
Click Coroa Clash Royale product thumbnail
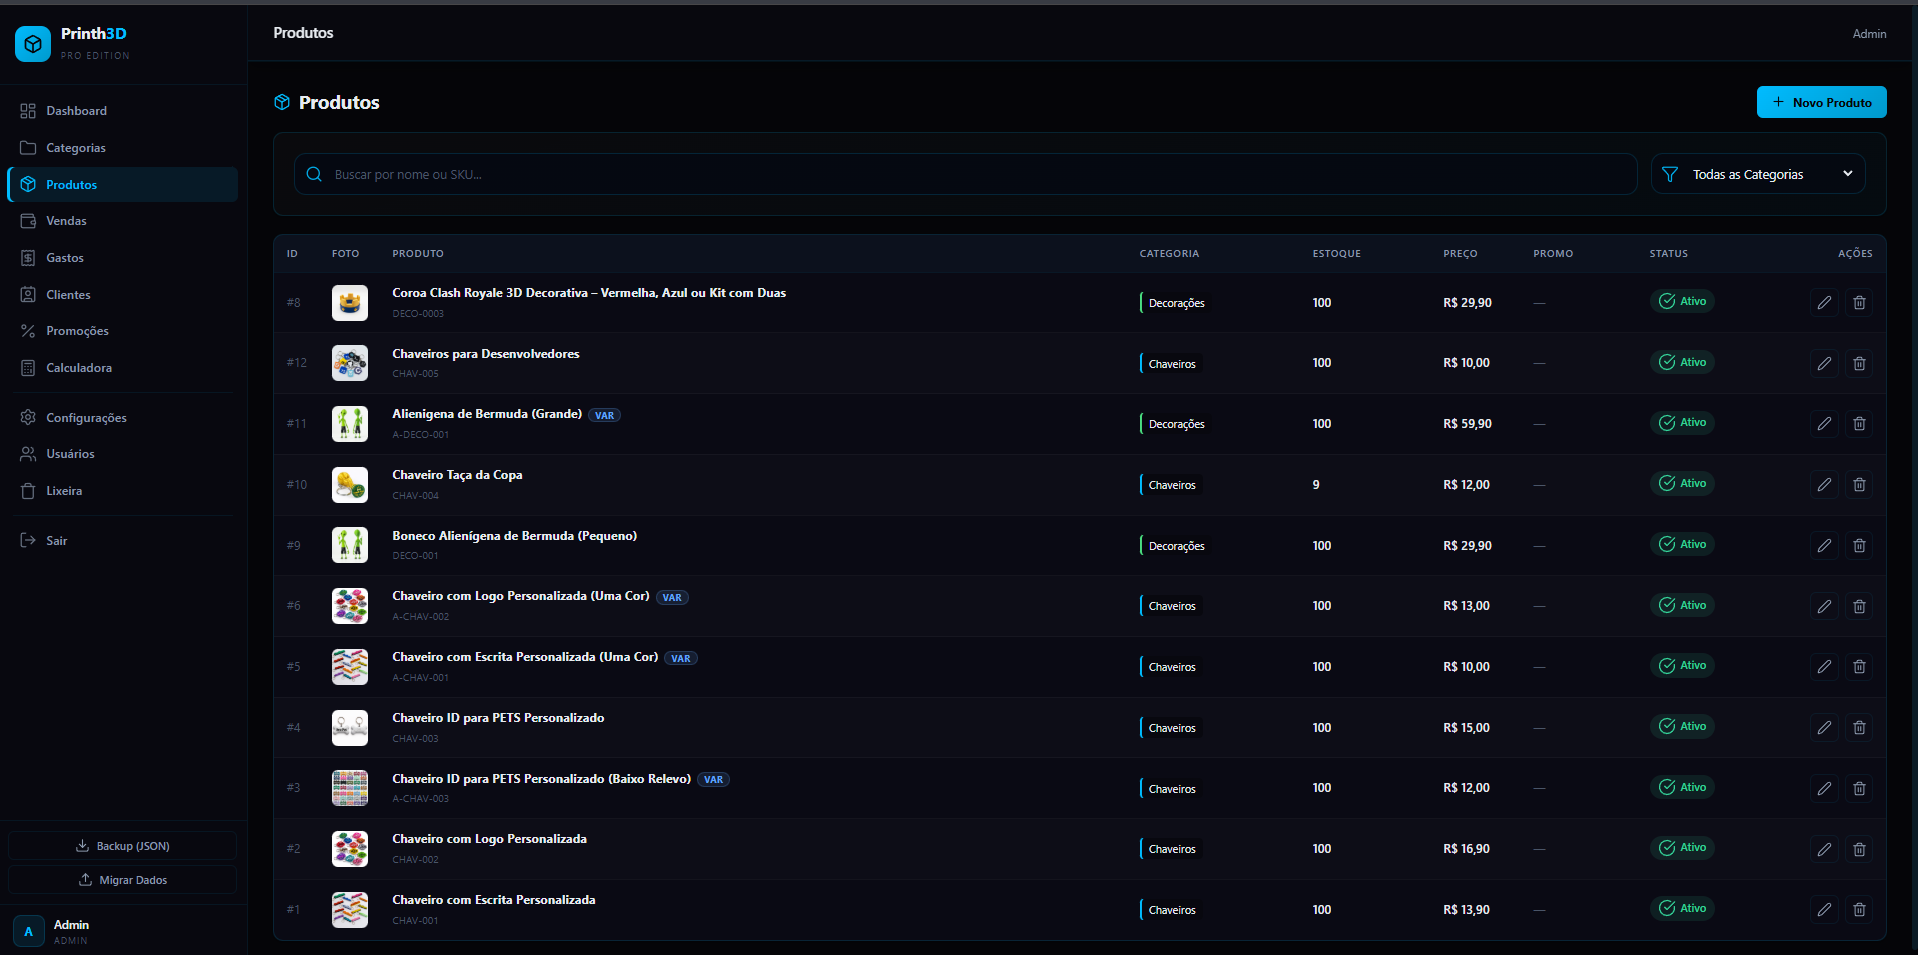(x=350, y=302)
